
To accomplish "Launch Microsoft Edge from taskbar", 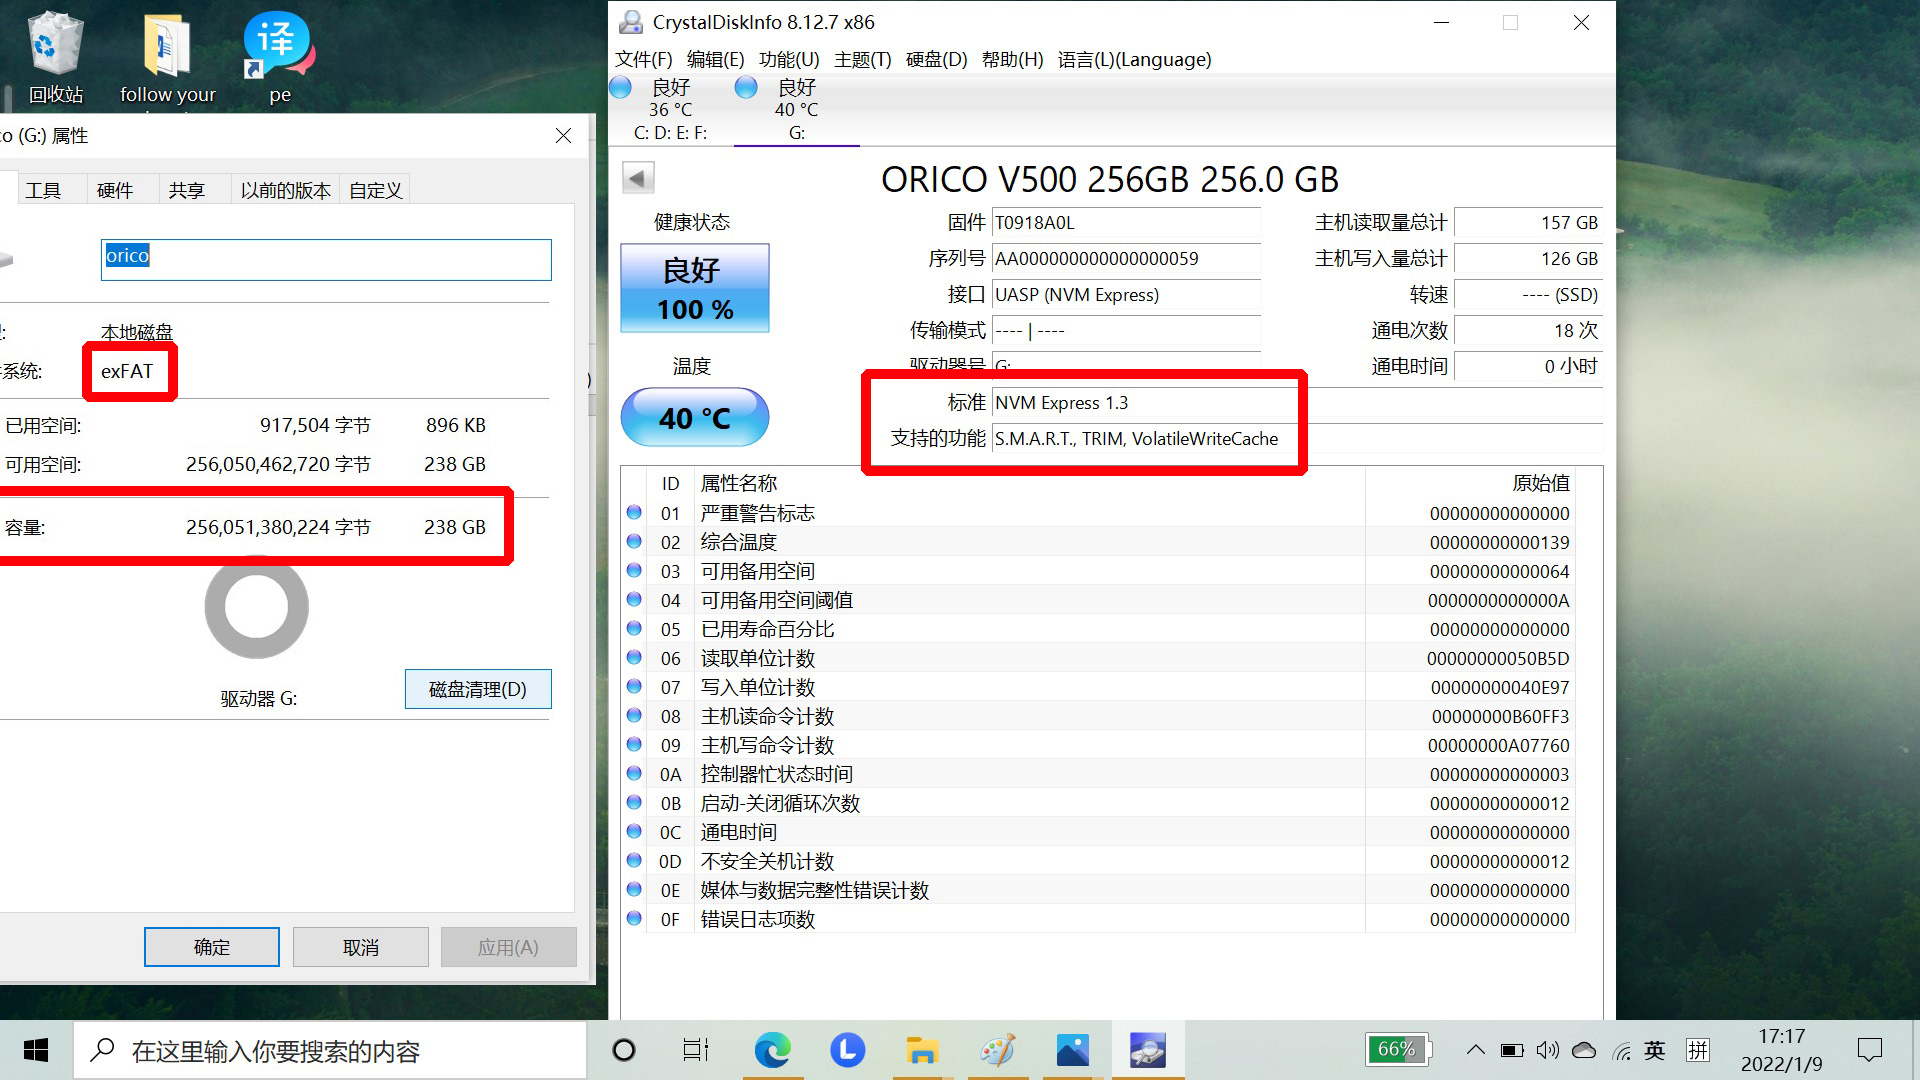I will click(772, 1050).
